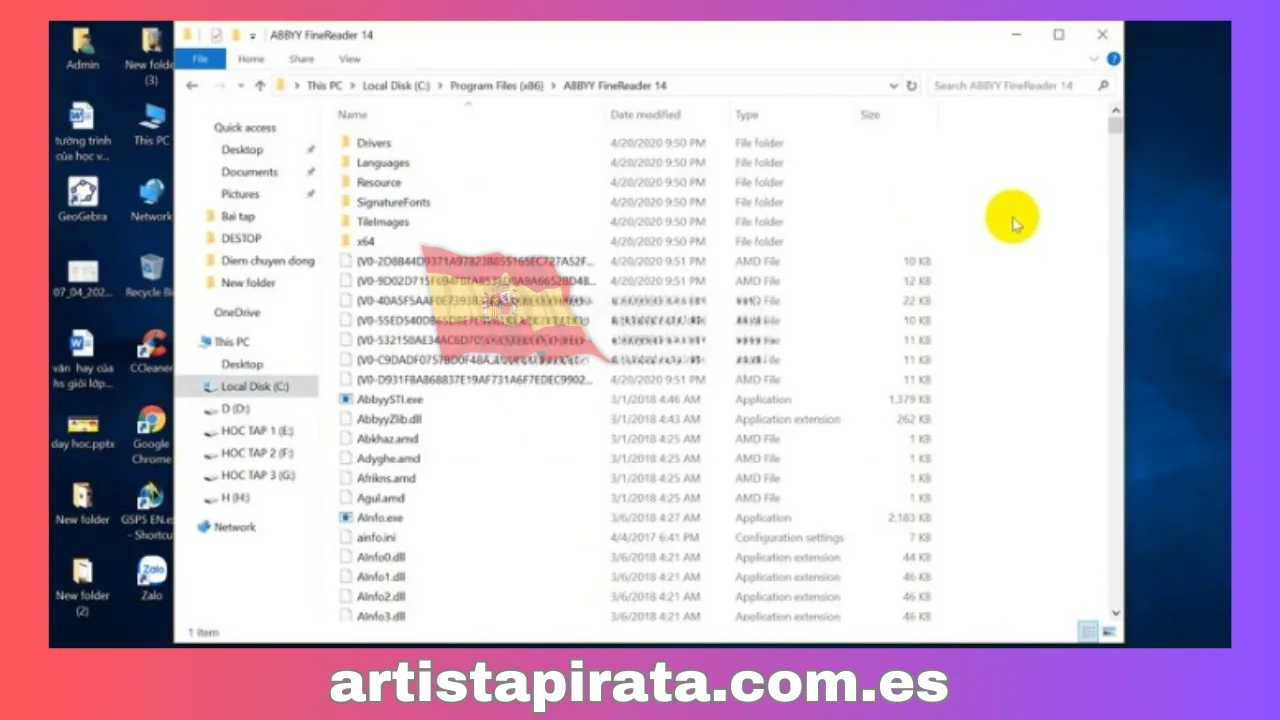
Task: Select the Drivers folder
Action: (x=374, y=143)
